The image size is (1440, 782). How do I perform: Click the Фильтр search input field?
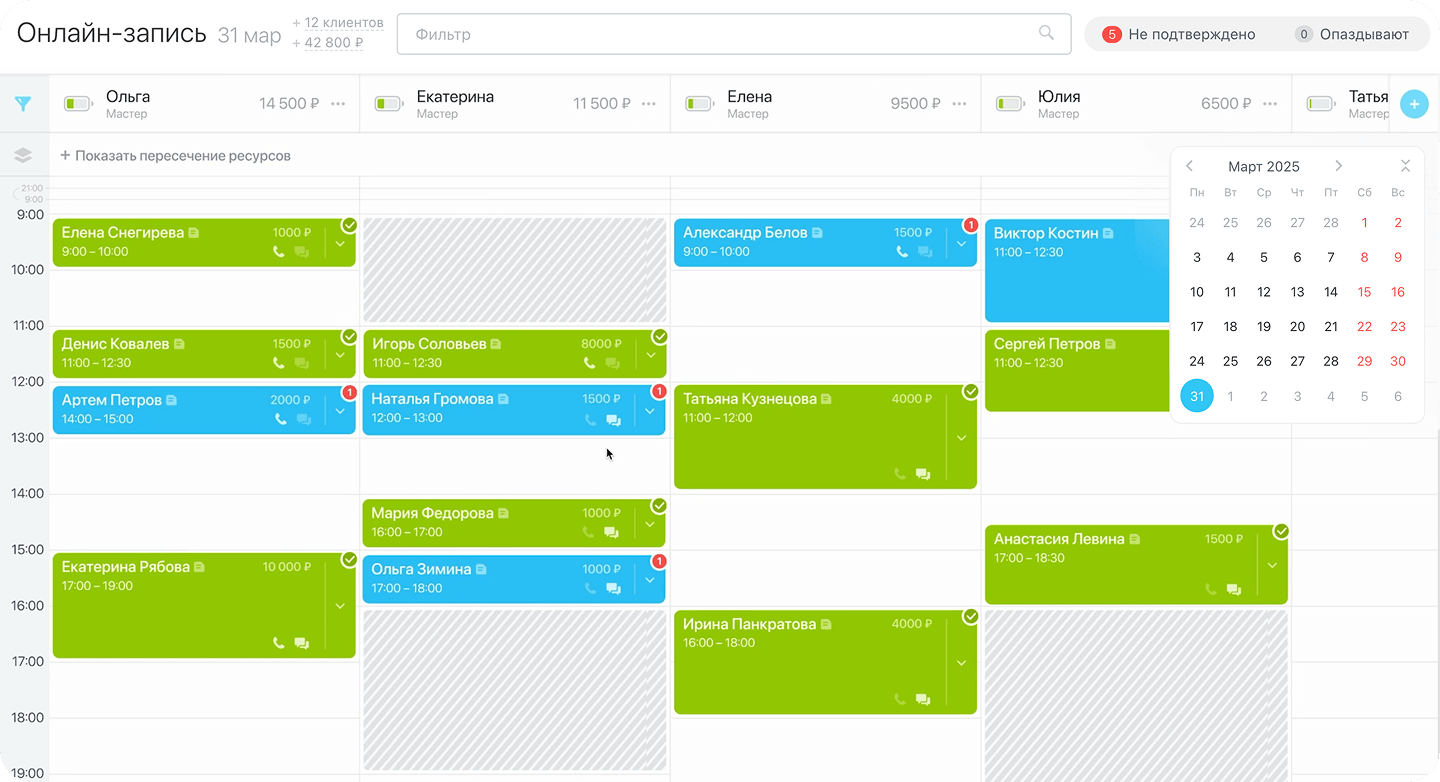[x=720, y=34]
